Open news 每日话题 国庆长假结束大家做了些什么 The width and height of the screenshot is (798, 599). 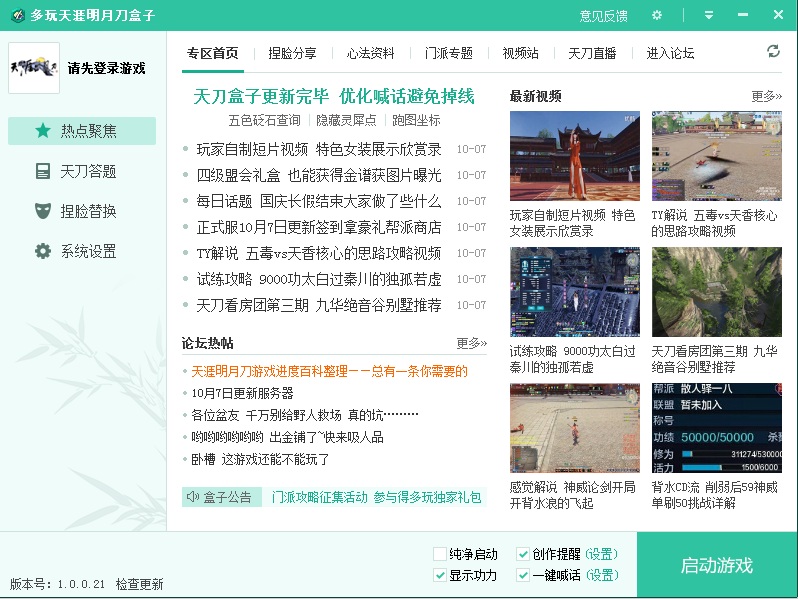point(319,201)
